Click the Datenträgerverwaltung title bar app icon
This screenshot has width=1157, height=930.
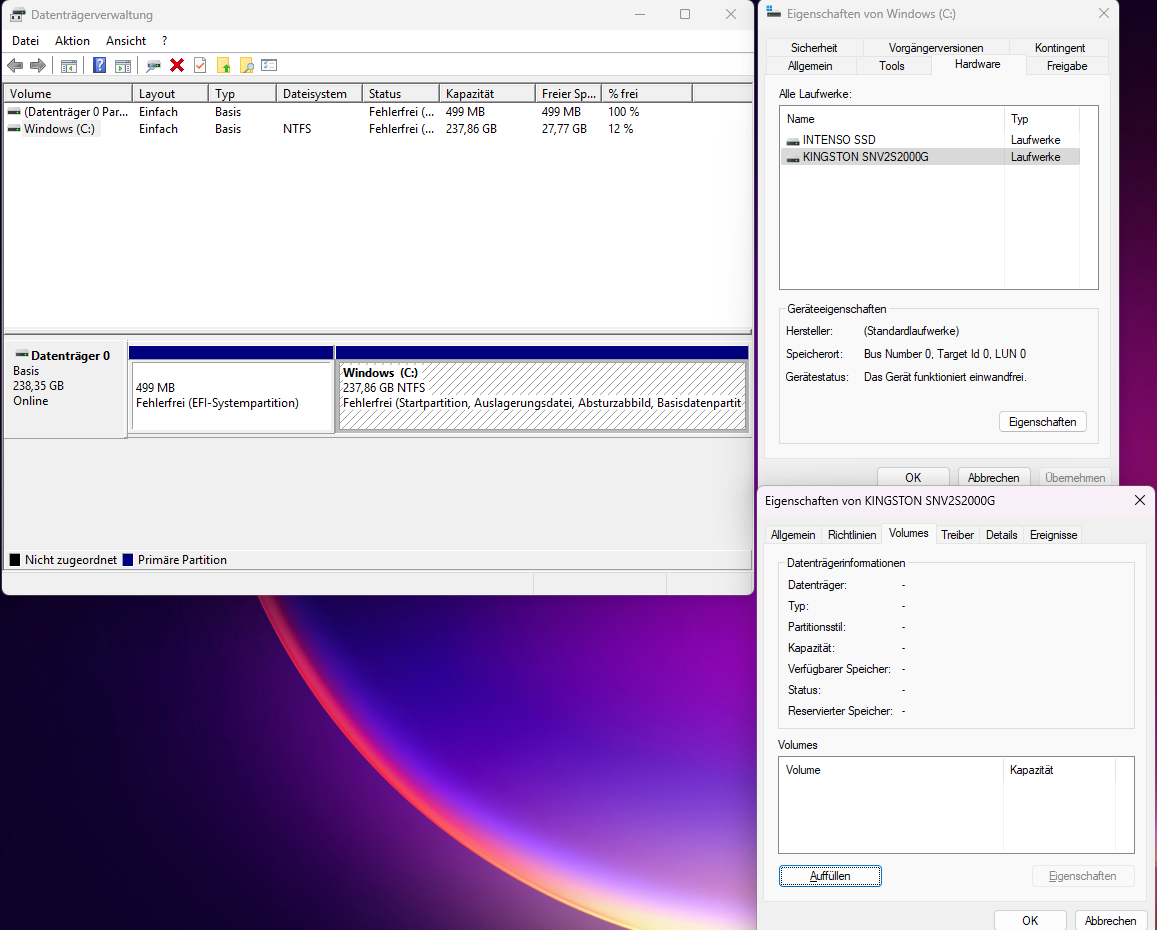click(18, 15)
